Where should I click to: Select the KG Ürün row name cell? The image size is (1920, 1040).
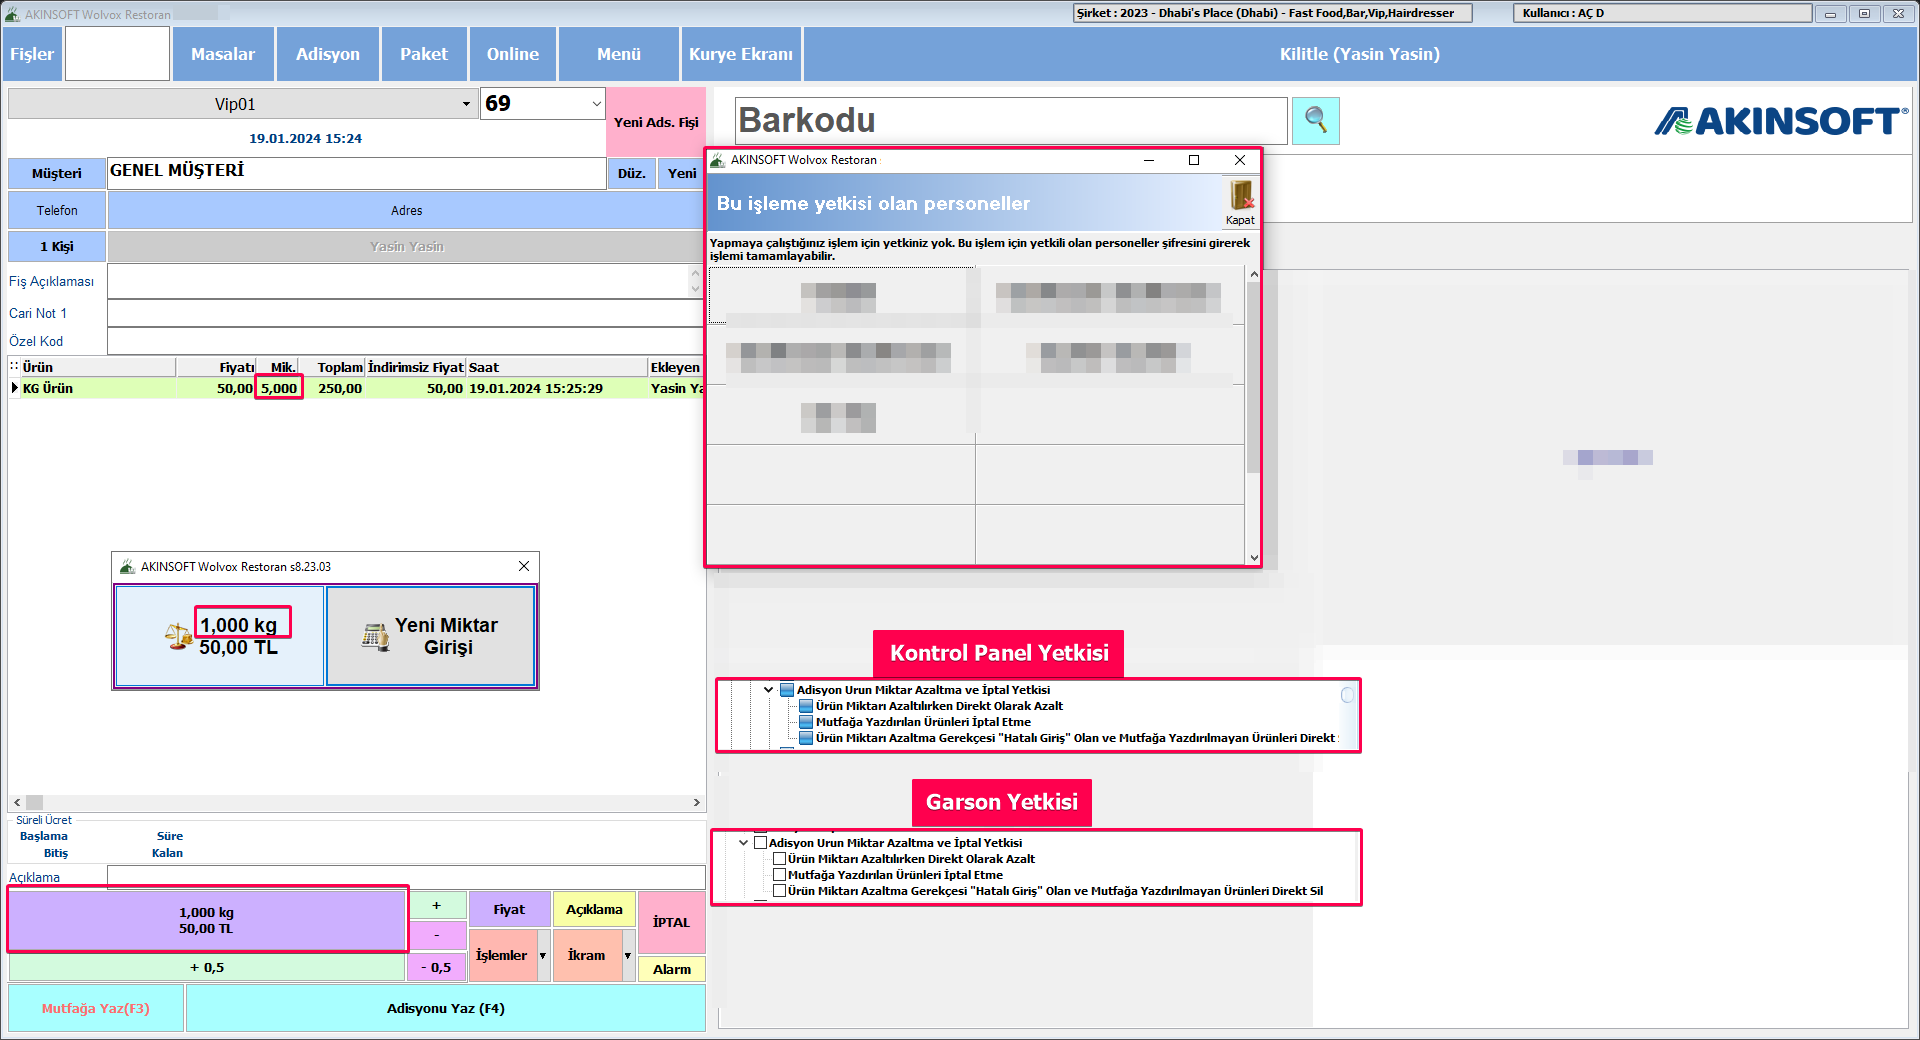tap(98, 388)
